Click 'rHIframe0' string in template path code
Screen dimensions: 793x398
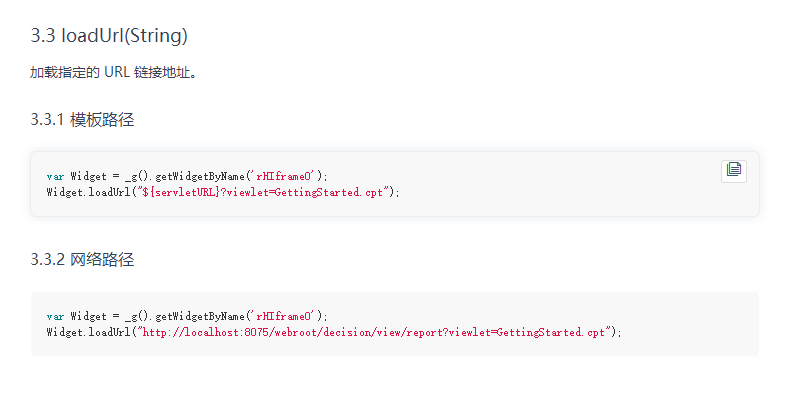(283, 176)
